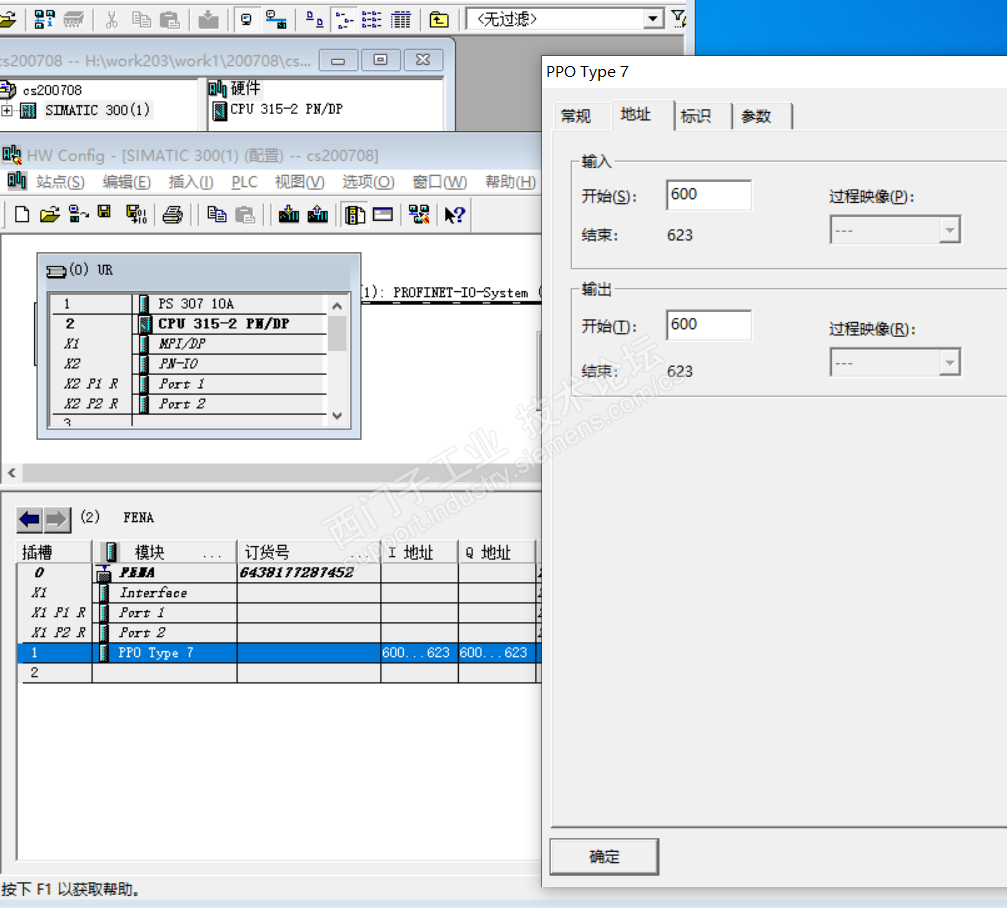Open Configure Network icon in HW Config toolbar
This screenshot has width=1007, height=908.
(419, 214)
